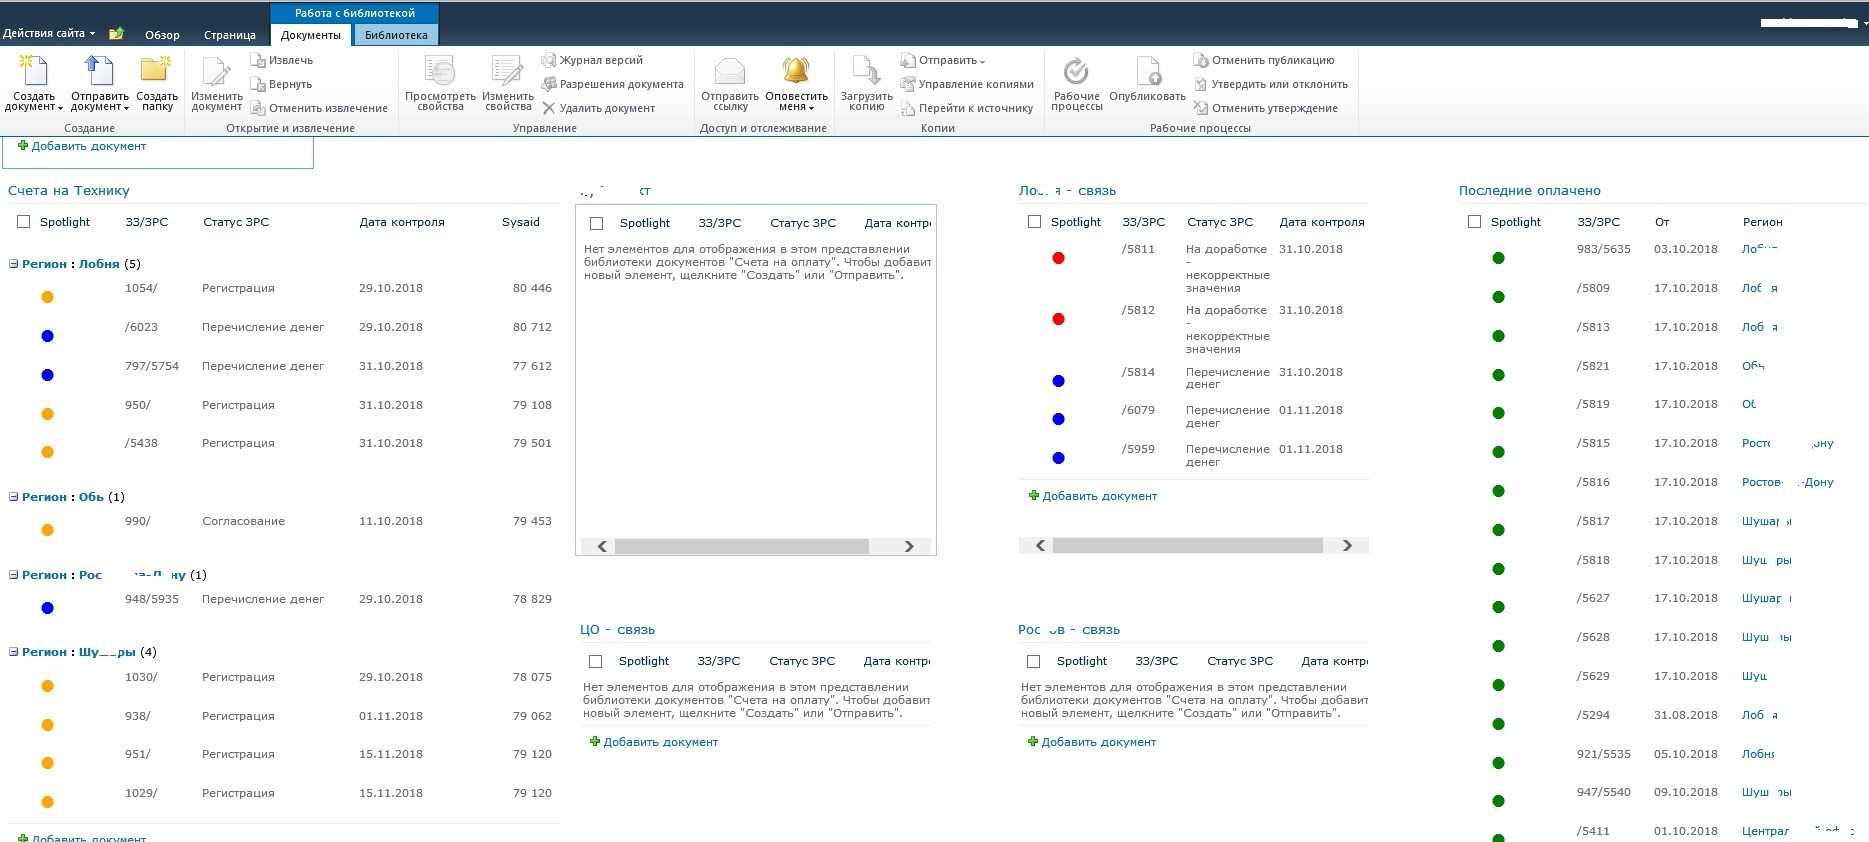Switch to the Библиотека ribbon tab
Screen dimensions: 1869x842
[396, 35]
